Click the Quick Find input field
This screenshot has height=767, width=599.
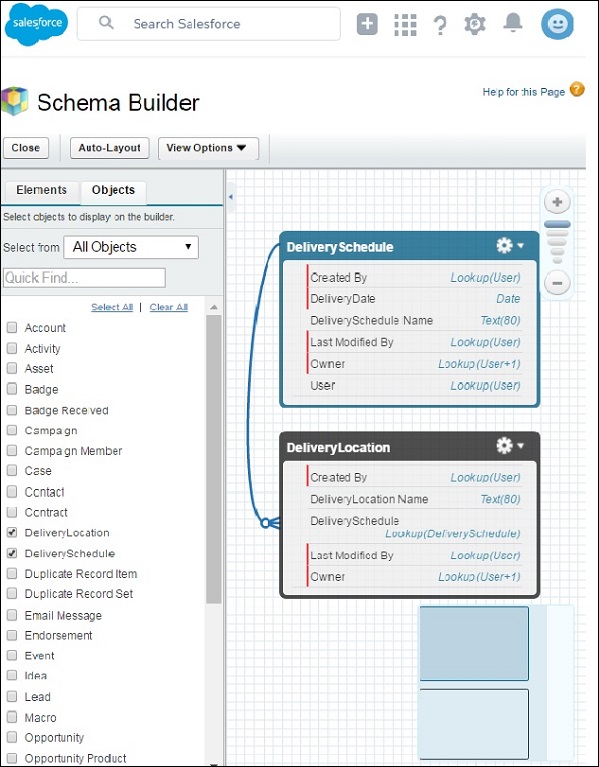point(84,278)
